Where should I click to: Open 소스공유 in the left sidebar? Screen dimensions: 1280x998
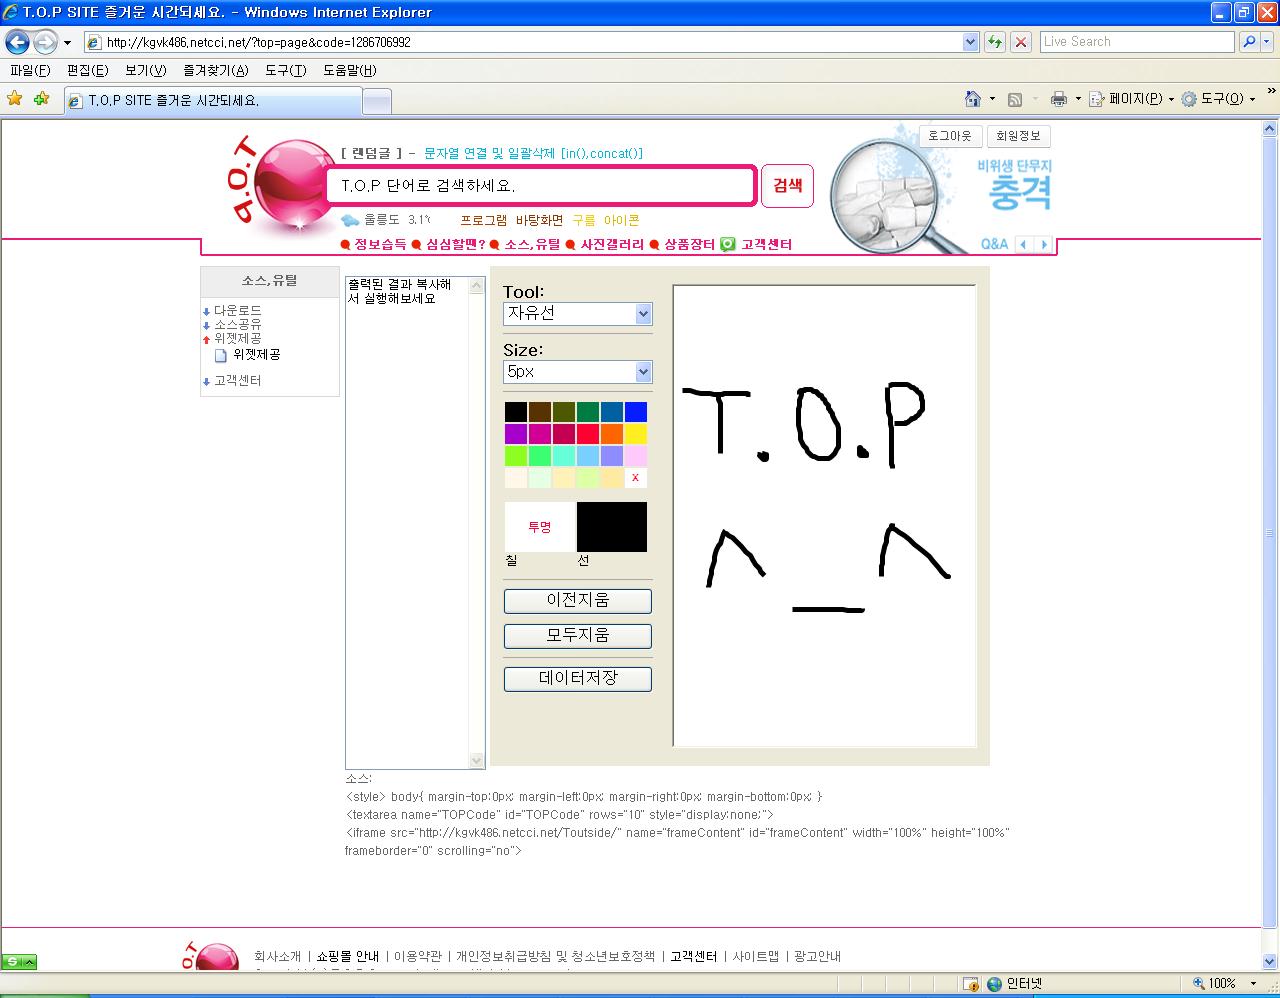[238, 325]
